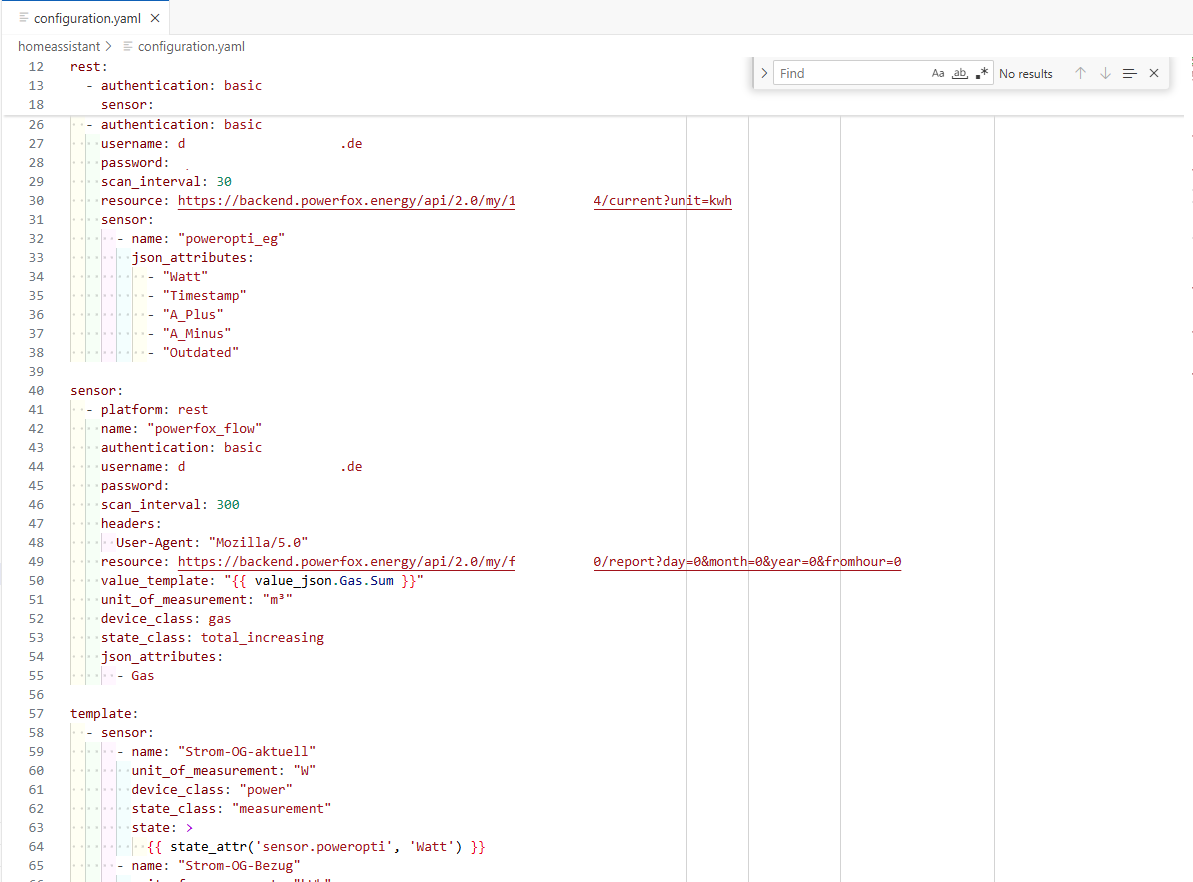Open homeassistant breadcrumb folder
This screenshot has height=882, width=1193.
tap(58, 46)
